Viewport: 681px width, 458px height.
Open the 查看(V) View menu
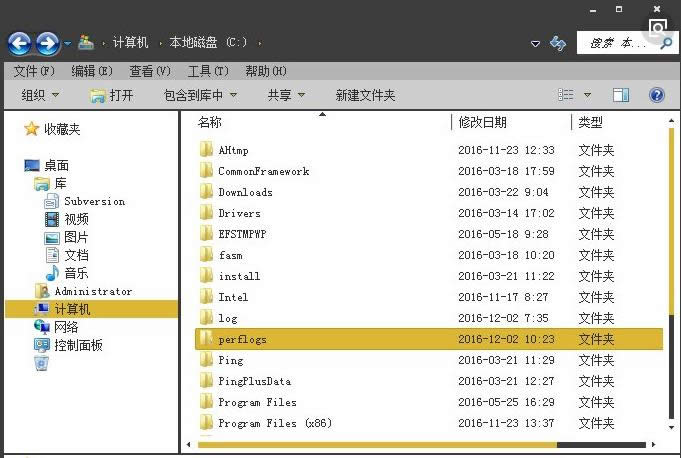point(150,71)
